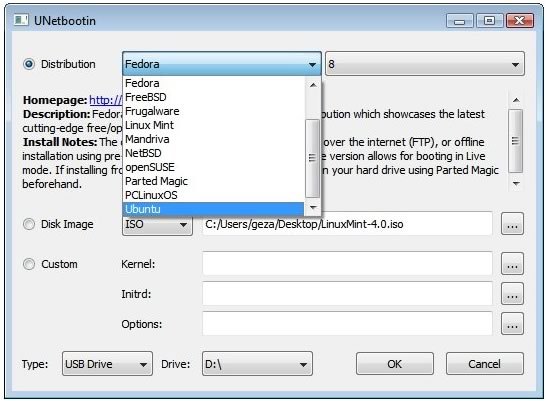Image resolution: width=547 pixels, height=401 pixels.
Task: Open the version dropdown showing 8
Action: point(425,64)
